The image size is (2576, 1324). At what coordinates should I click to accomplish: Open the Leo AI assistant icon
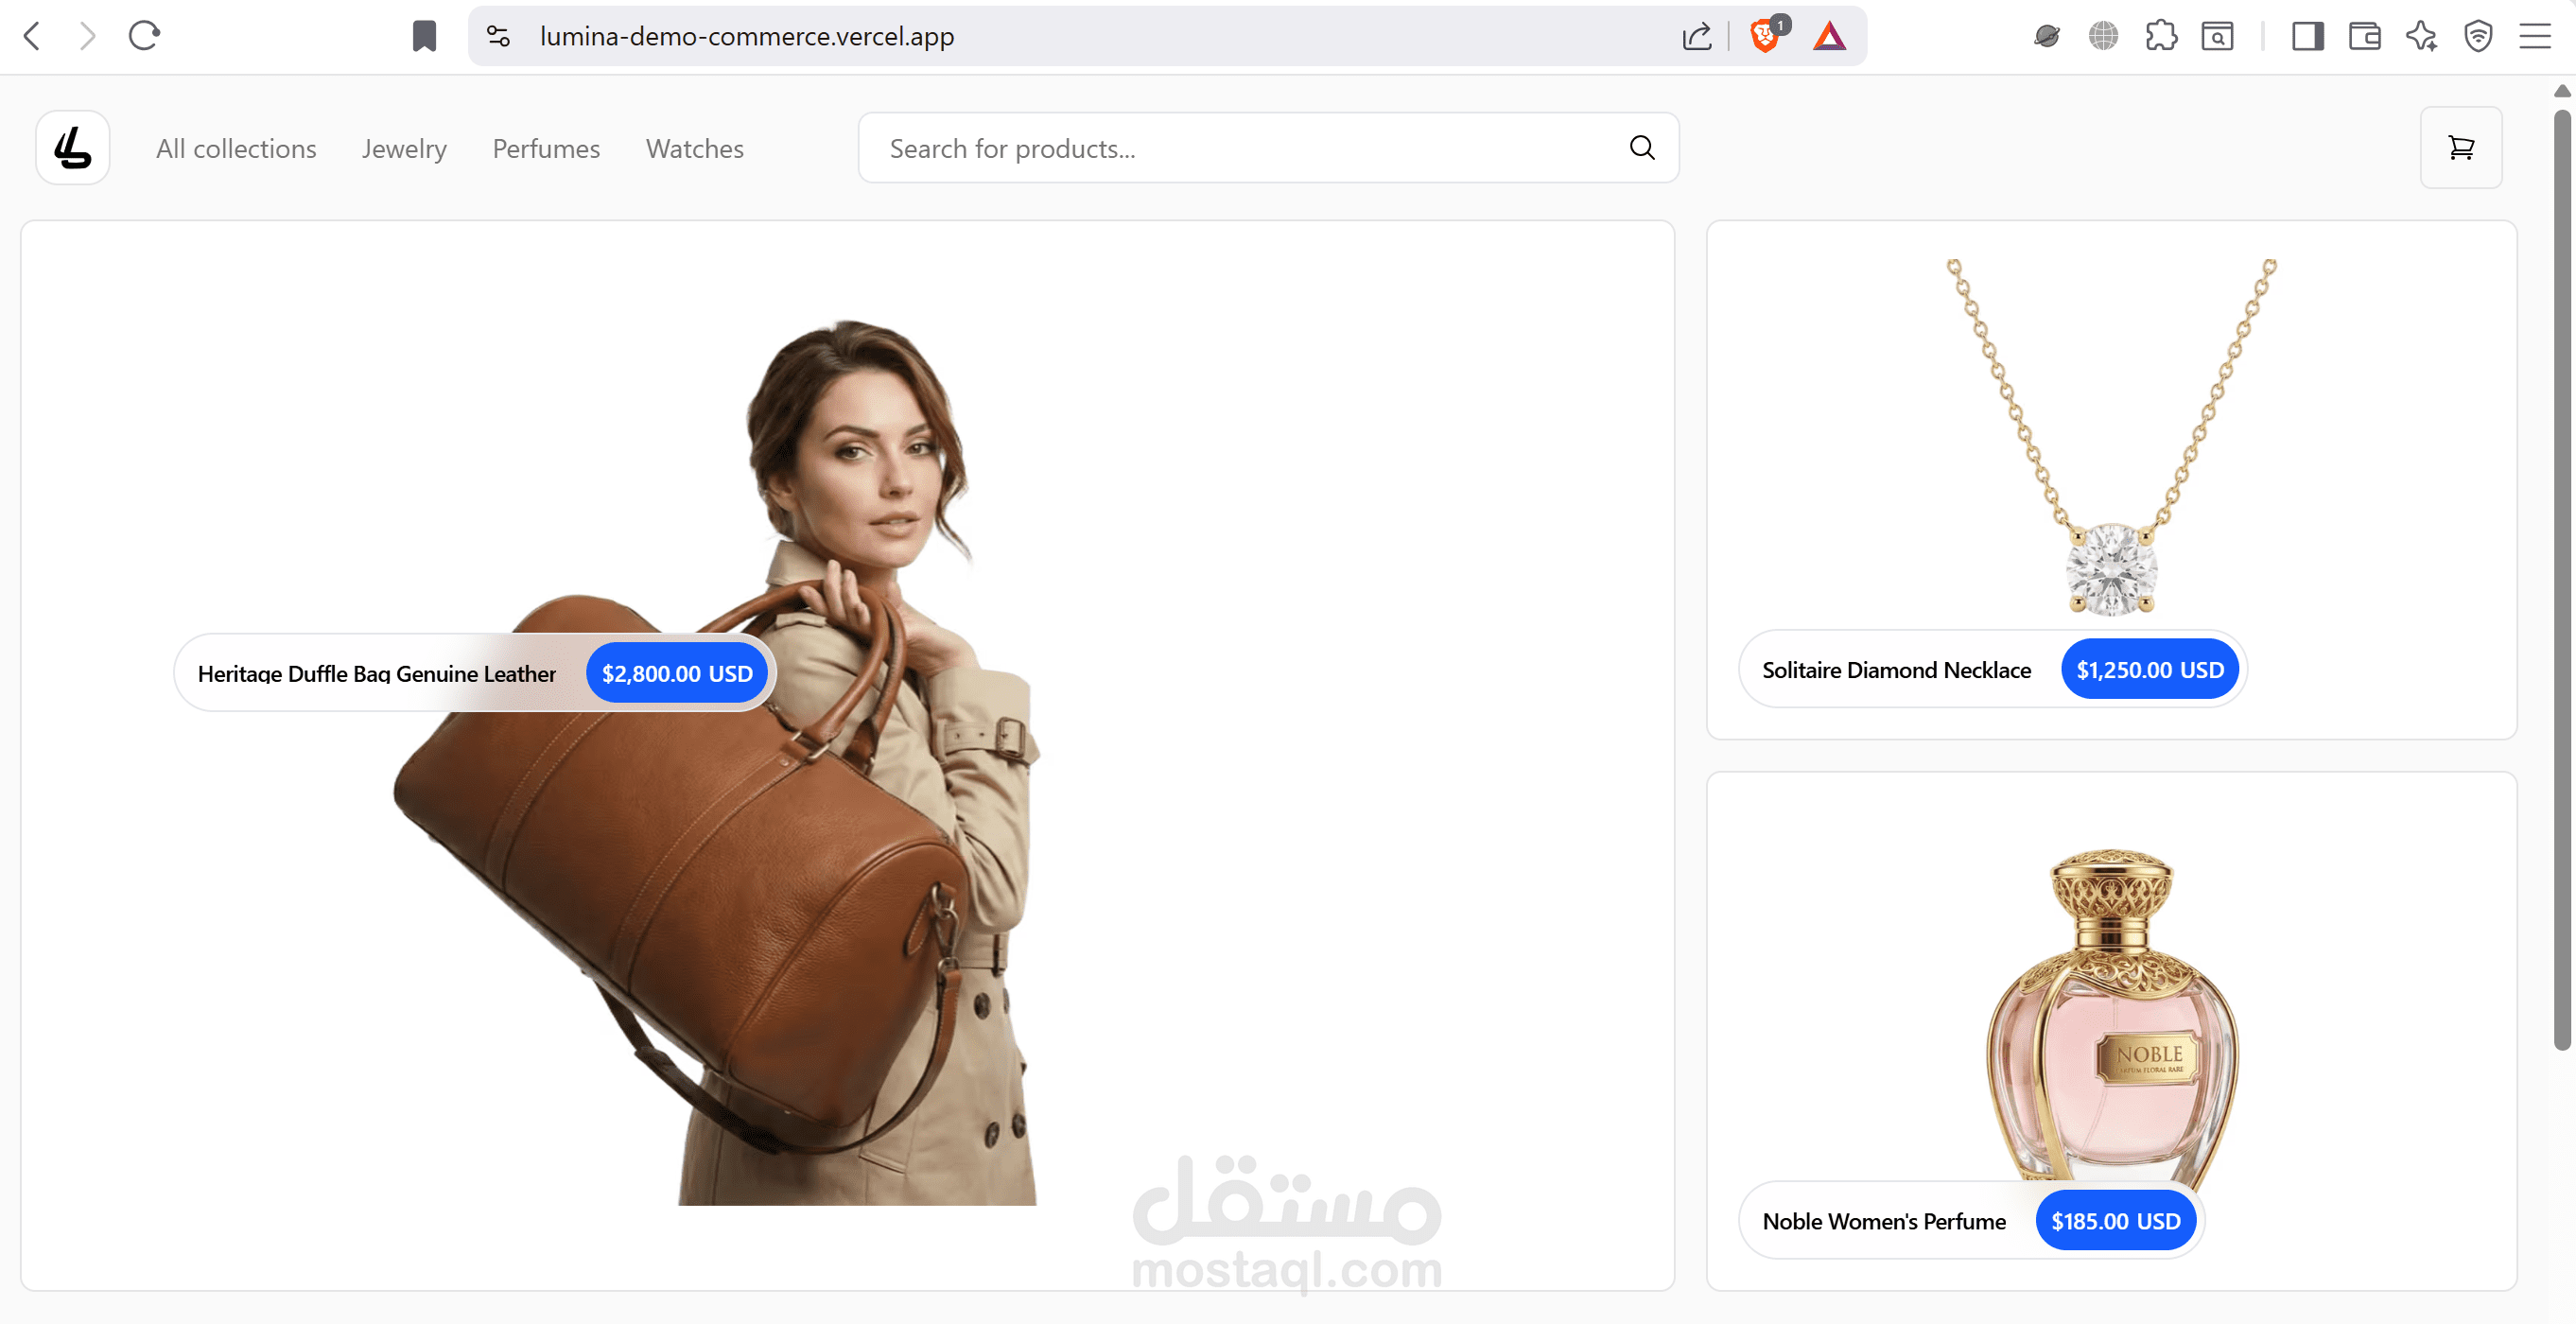coord(2421,36)
